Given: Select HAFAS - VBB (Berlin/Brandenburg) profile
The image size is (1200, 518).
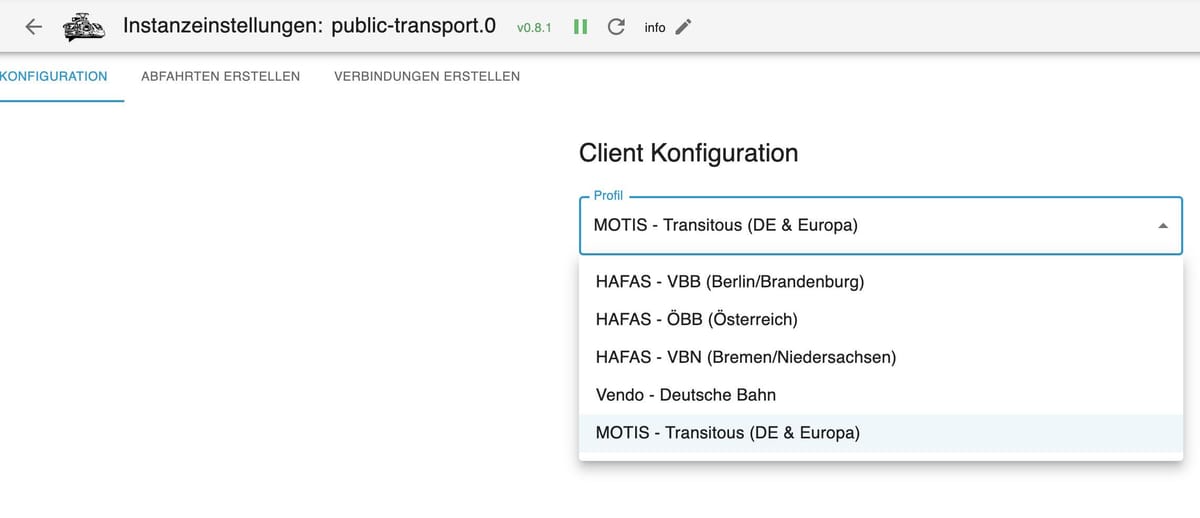Looking at the screenshot, I should click(881, 281).
